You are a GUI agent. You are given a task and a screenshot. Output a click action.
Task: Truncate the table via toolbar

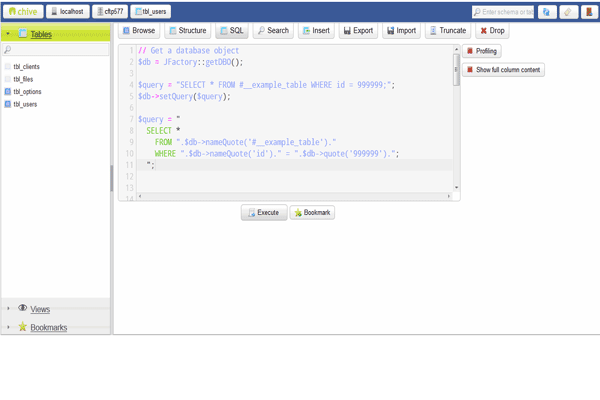click(447, 31)
